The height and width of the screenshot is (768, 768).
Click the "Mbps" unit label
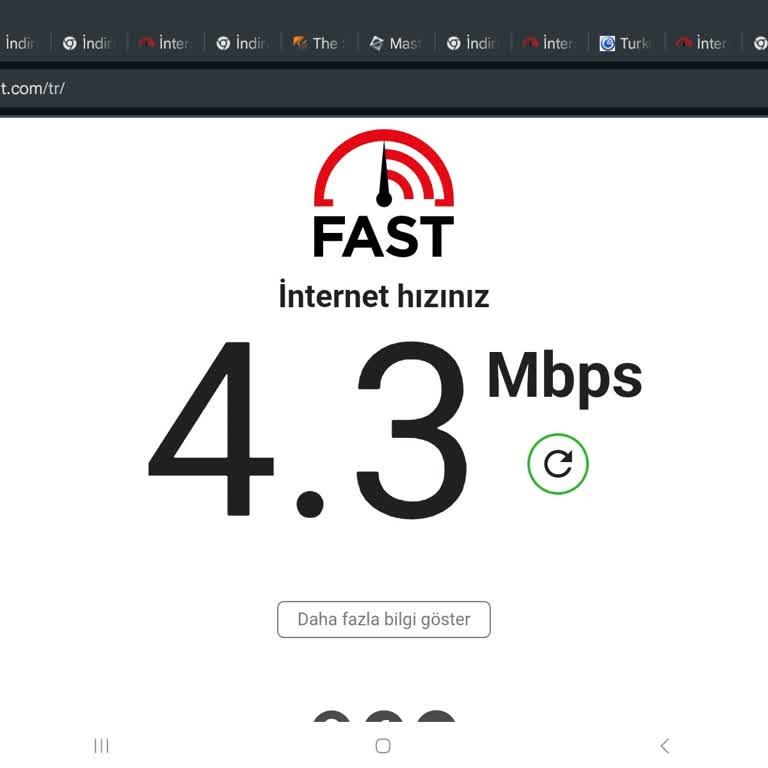pyautogui.click(x=564, y=377)
